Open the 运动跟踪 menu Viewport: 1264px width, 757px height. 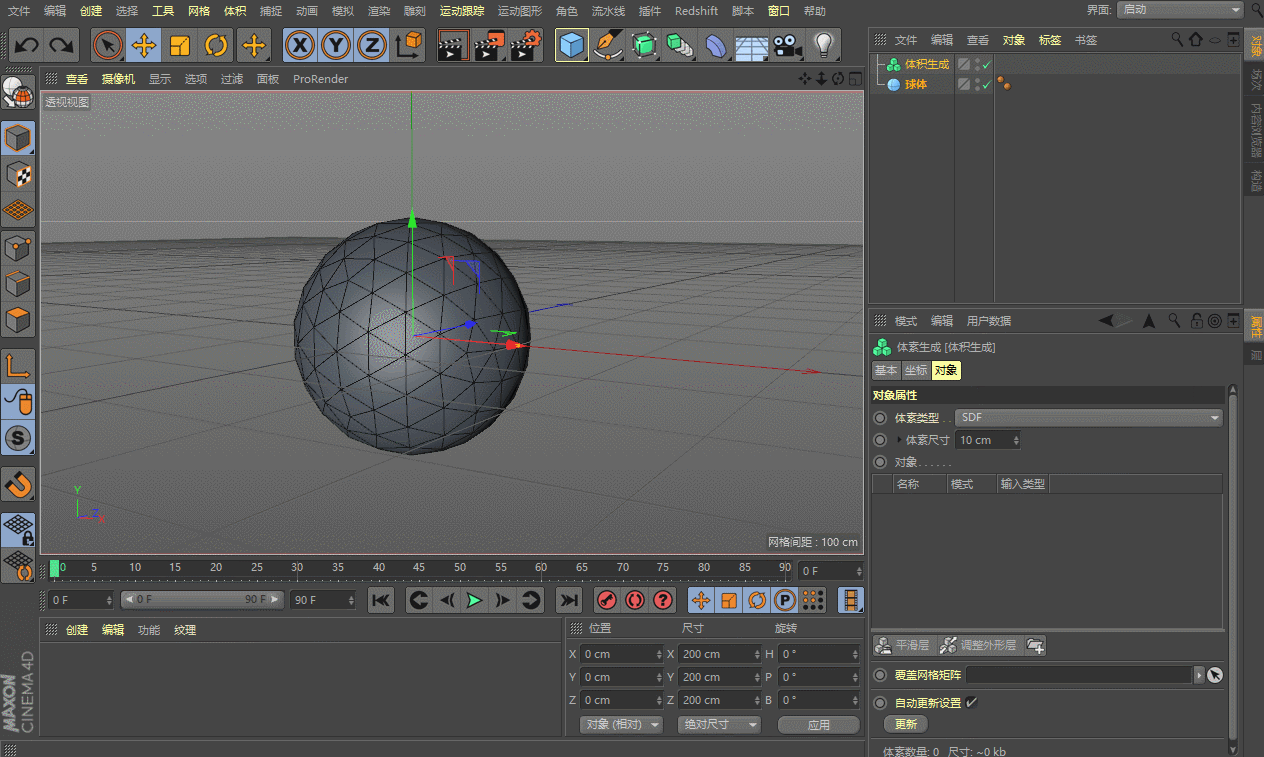461,11
